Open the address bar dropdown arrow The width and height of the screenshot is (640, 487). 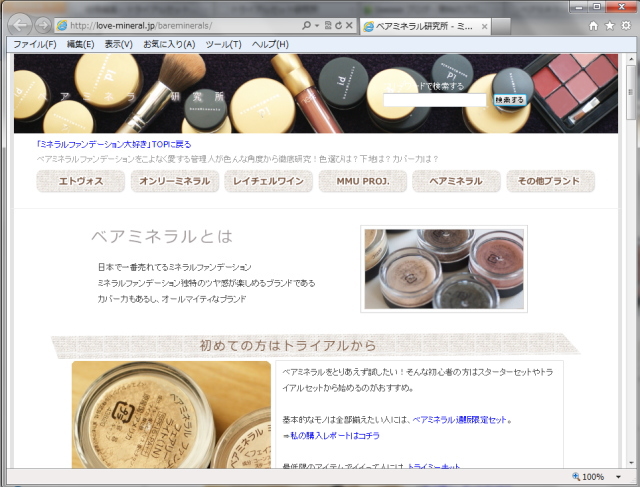click(x=316, y=25)
